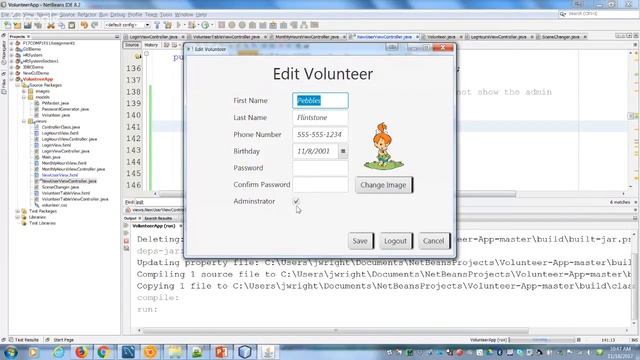Click the Last Name field containing Flintstone

[x=320, y=118]
